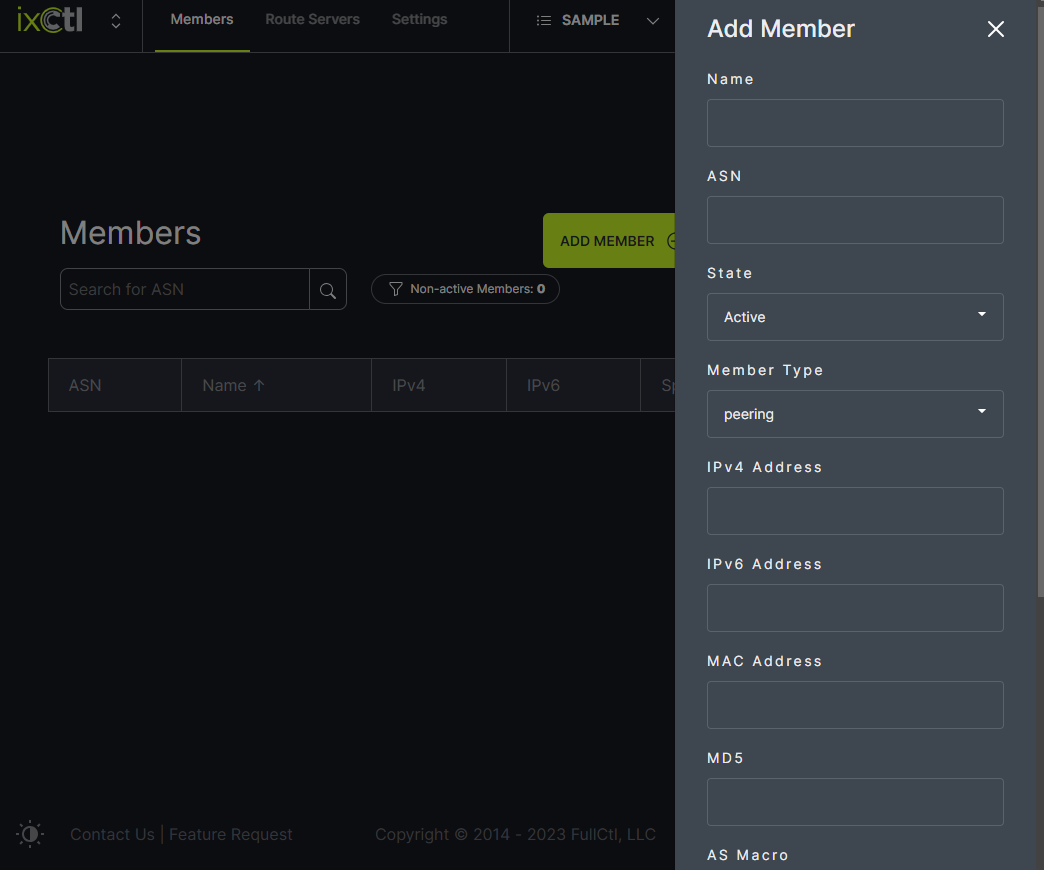Click the Add Member button
This screenshot has width=1044, height=870.
(x=608, y=241)
